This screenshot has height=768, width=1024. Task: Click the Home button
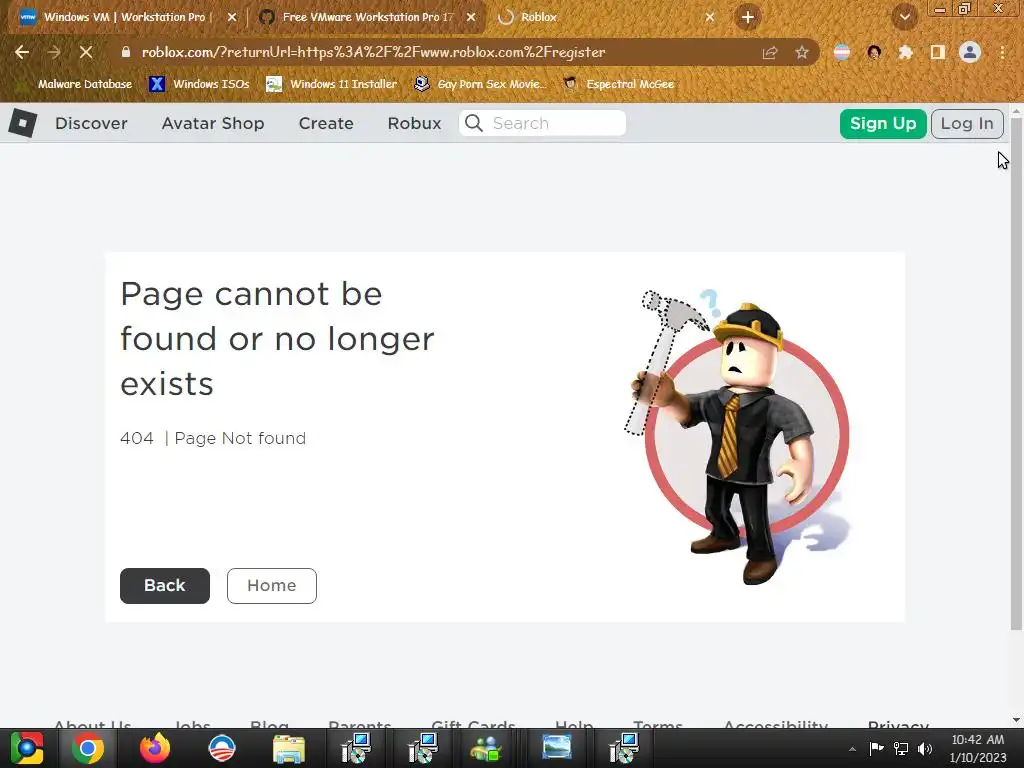[272, 586]
